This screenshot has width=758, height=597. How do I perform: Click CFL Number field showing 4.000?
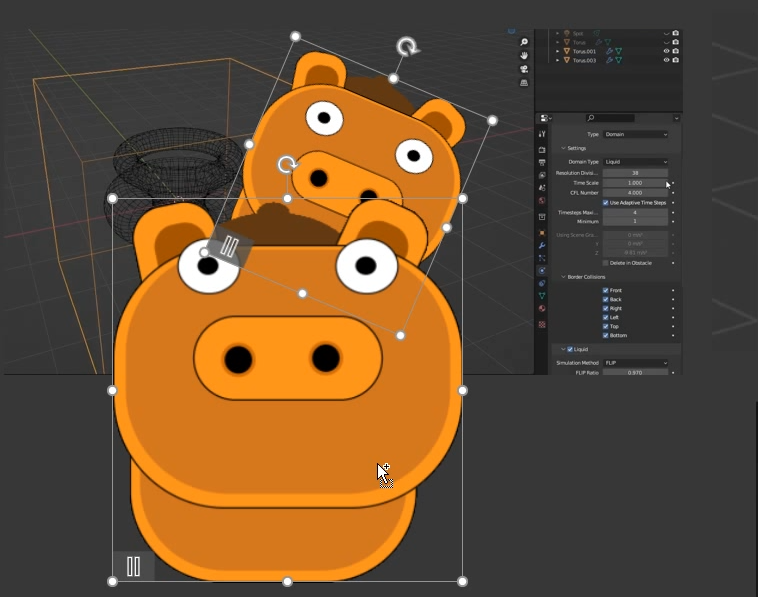coord(635,193)
